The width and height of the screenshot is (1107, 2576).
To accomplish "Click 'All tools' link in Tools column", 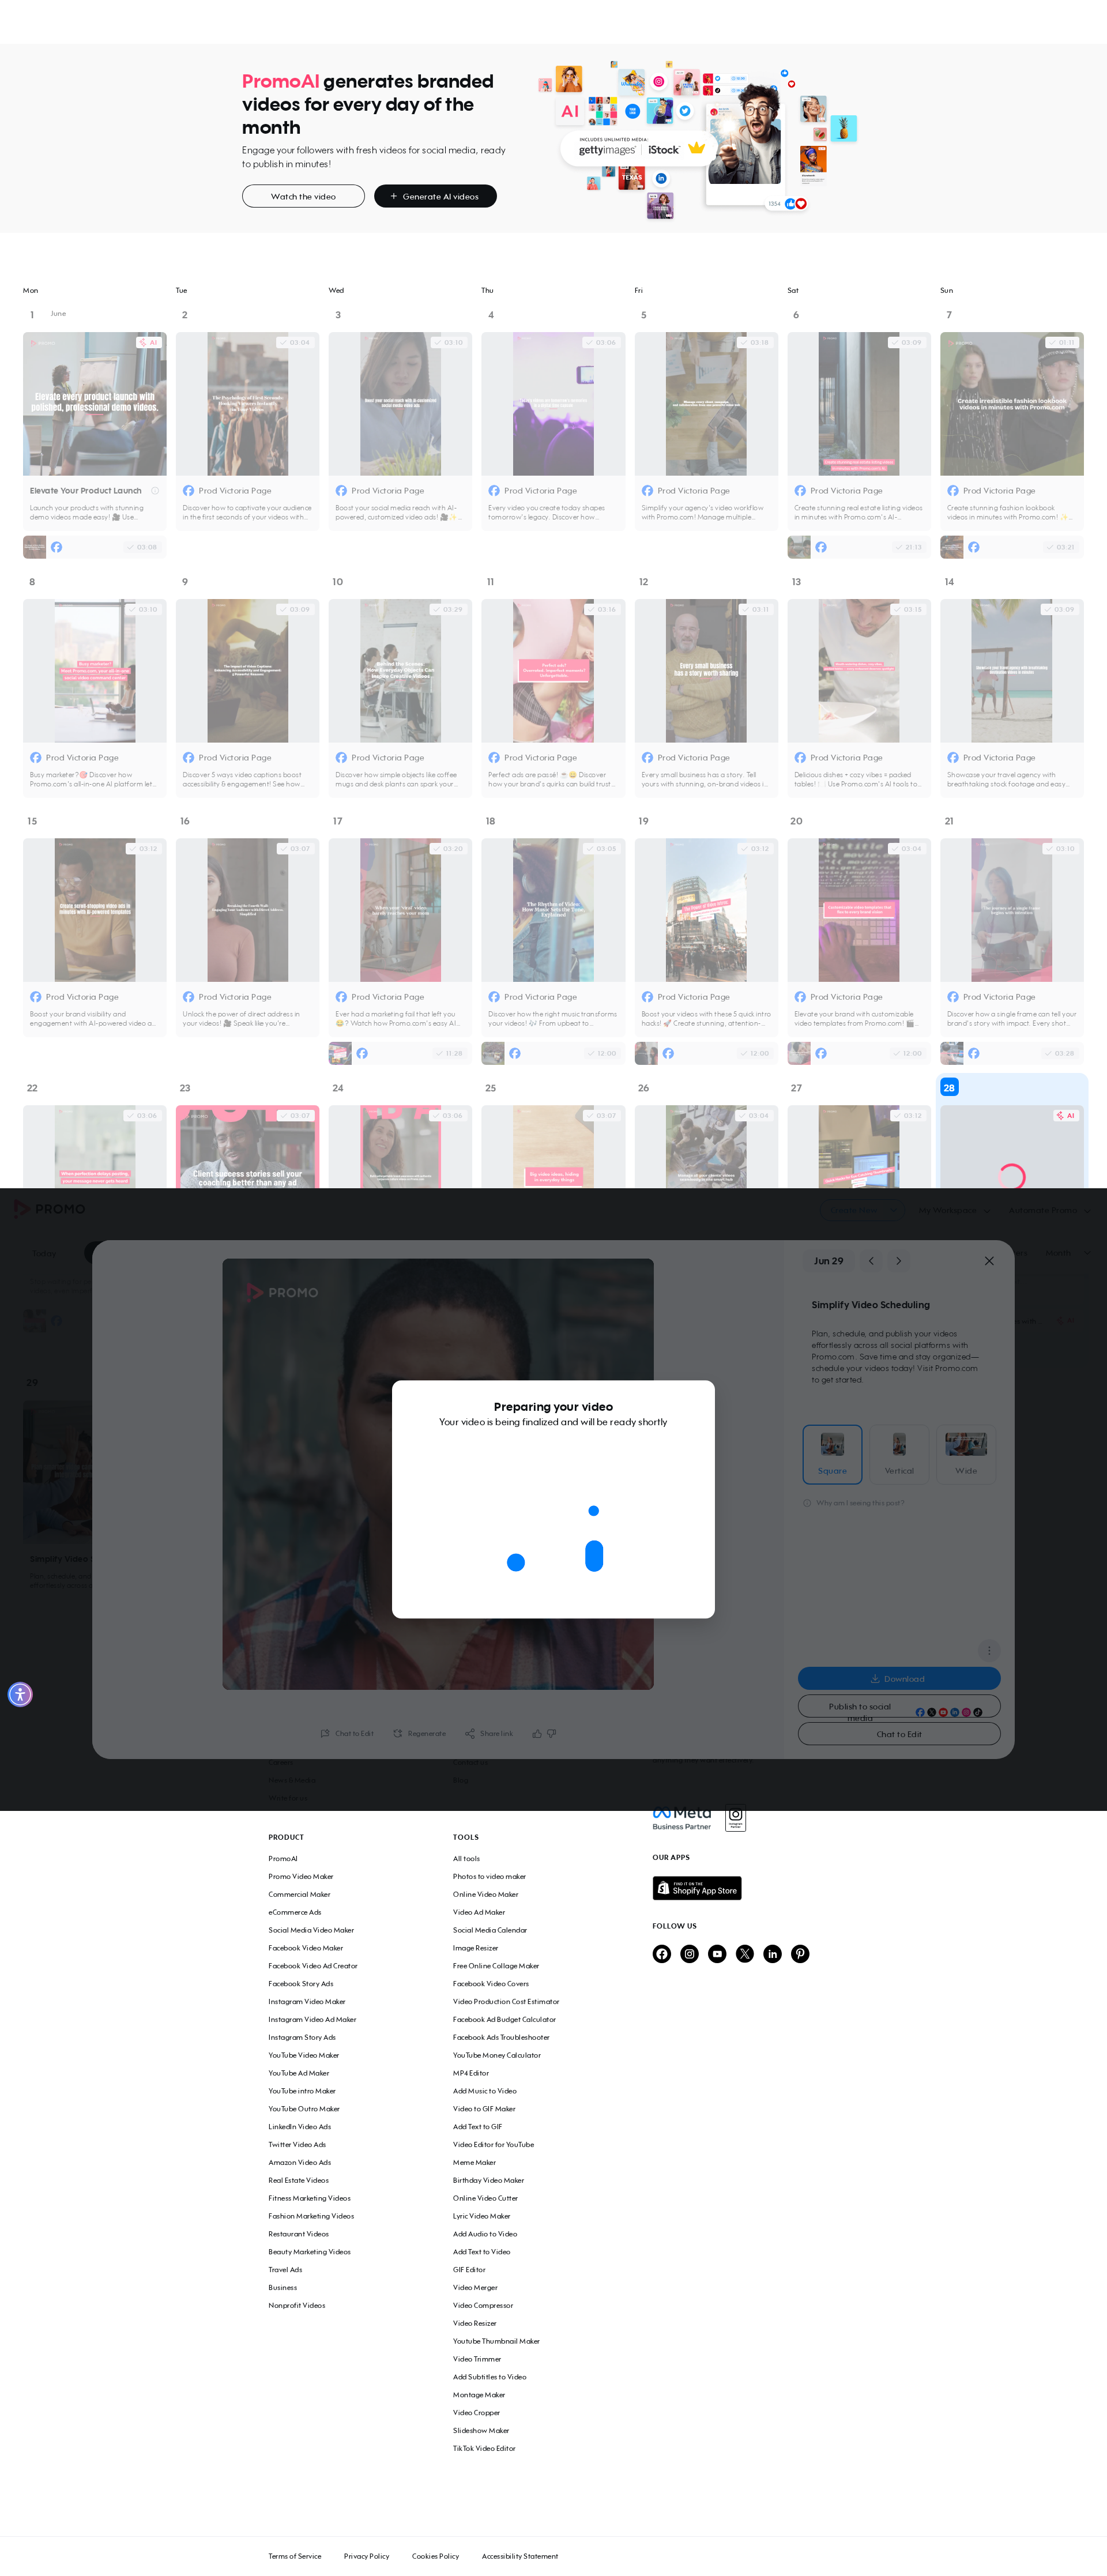I will click(466, 1858).
